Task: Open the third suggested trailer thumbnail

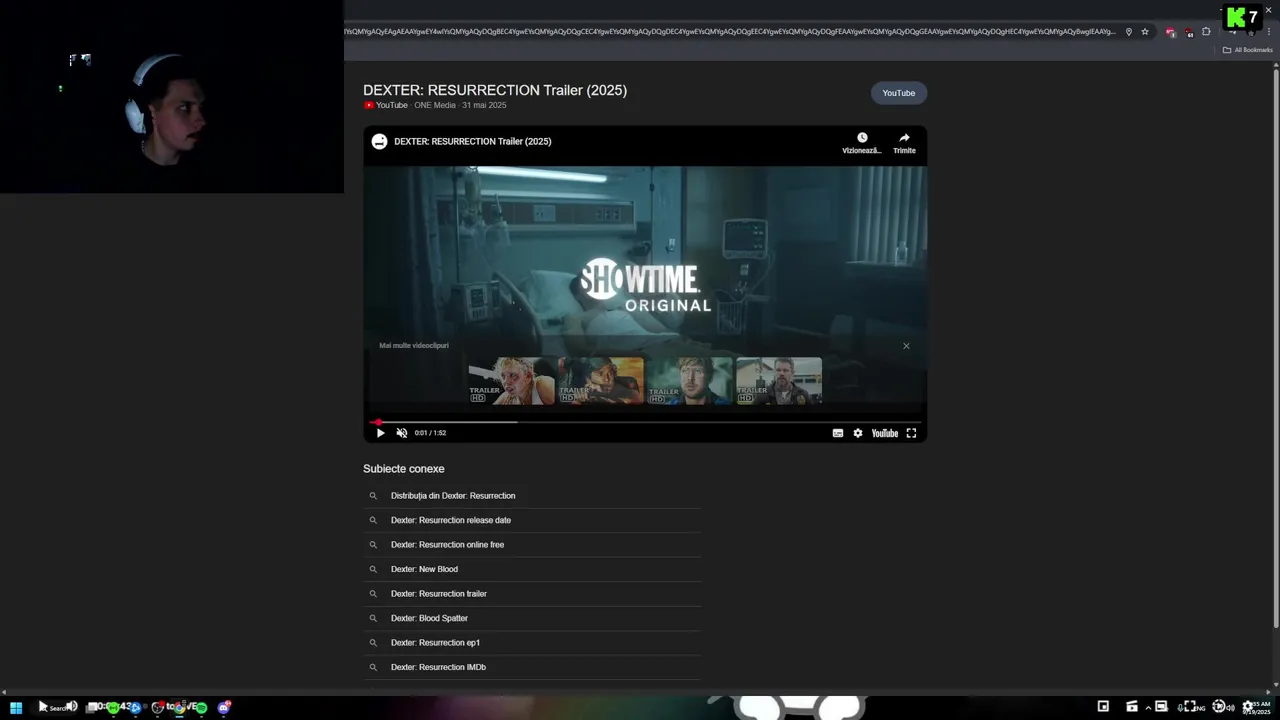Action: [690, 381]
